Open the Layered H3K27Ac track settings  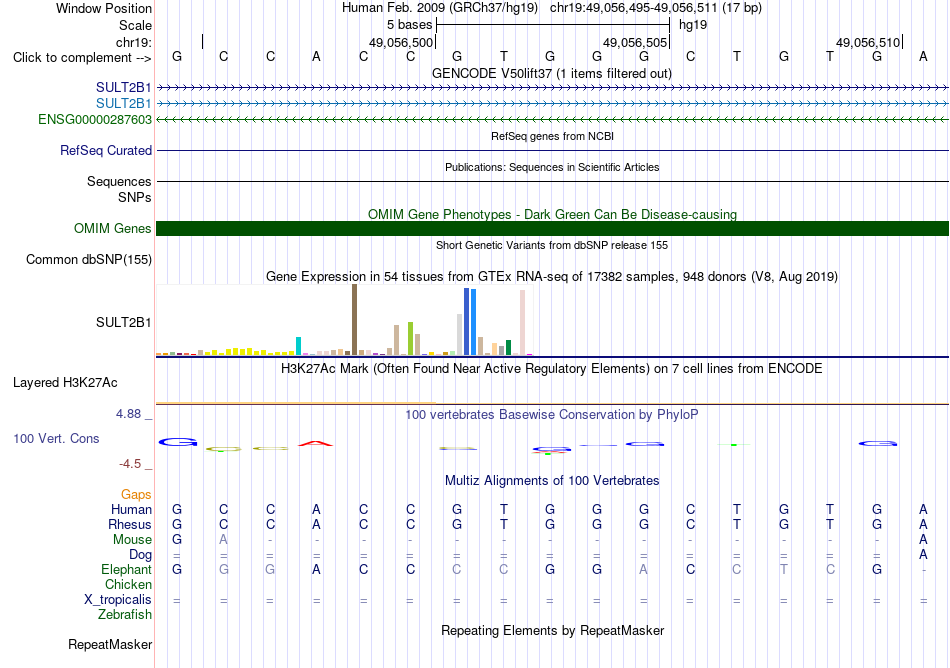65,383
